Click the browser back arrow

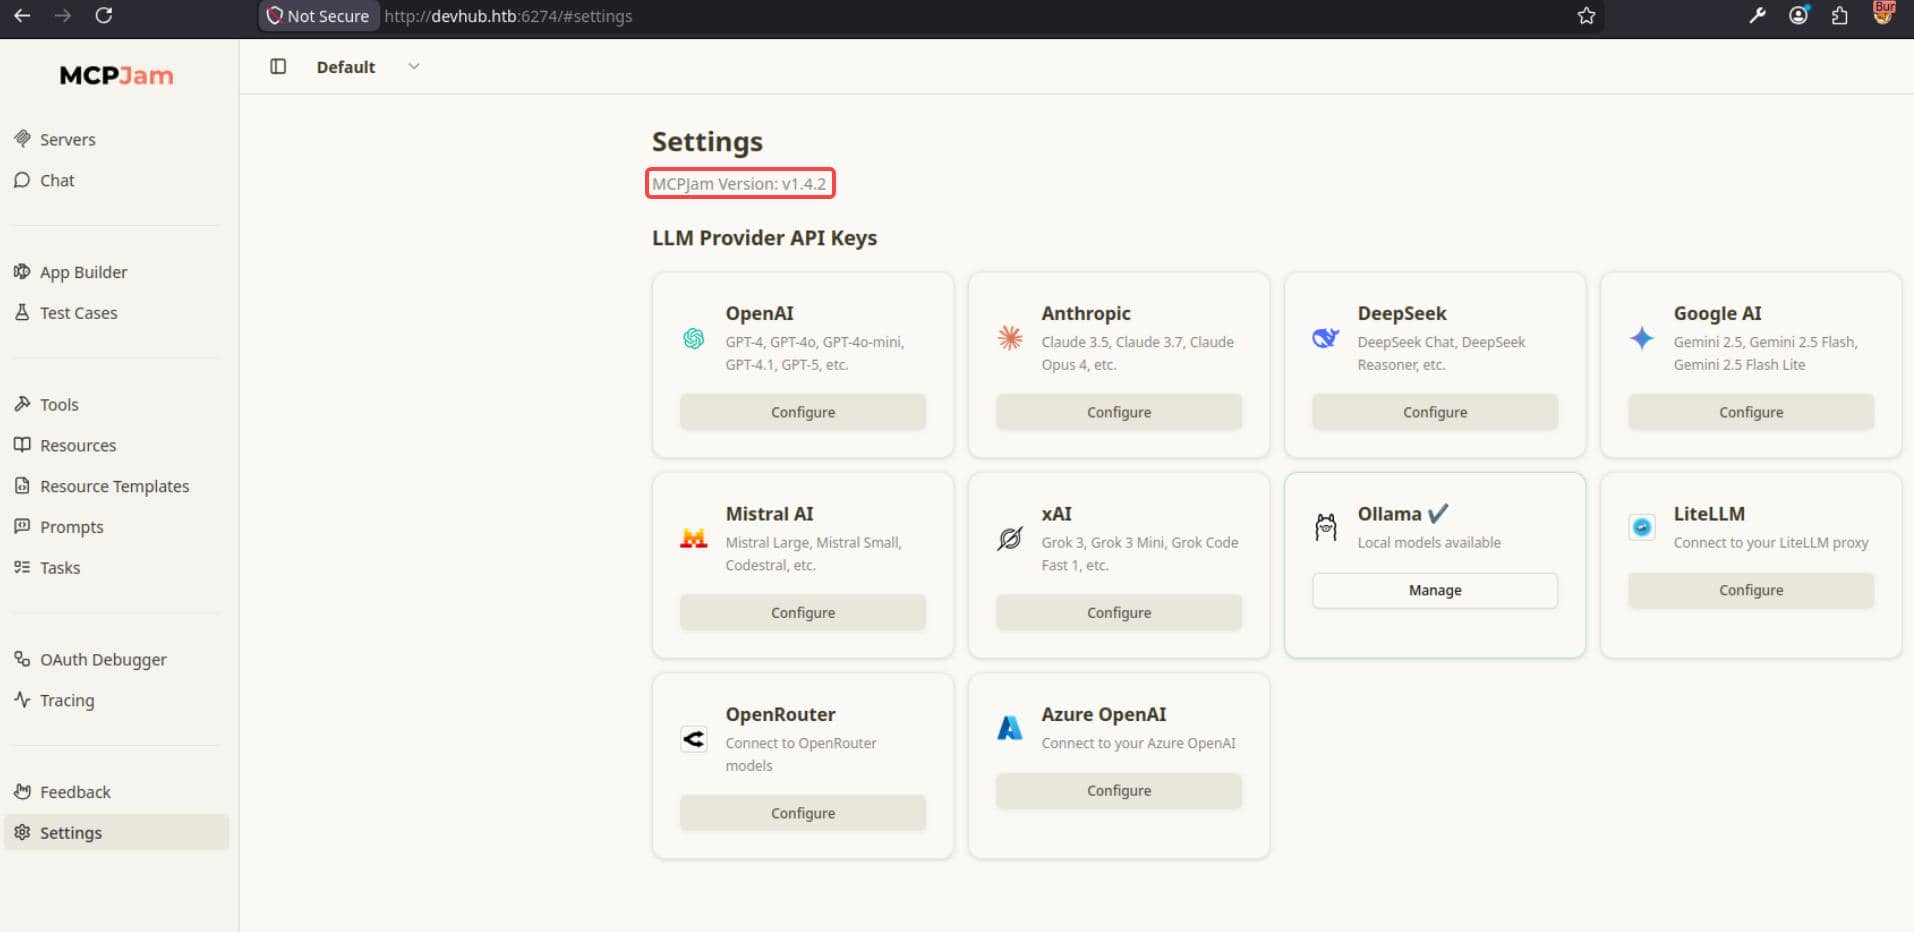22,16
